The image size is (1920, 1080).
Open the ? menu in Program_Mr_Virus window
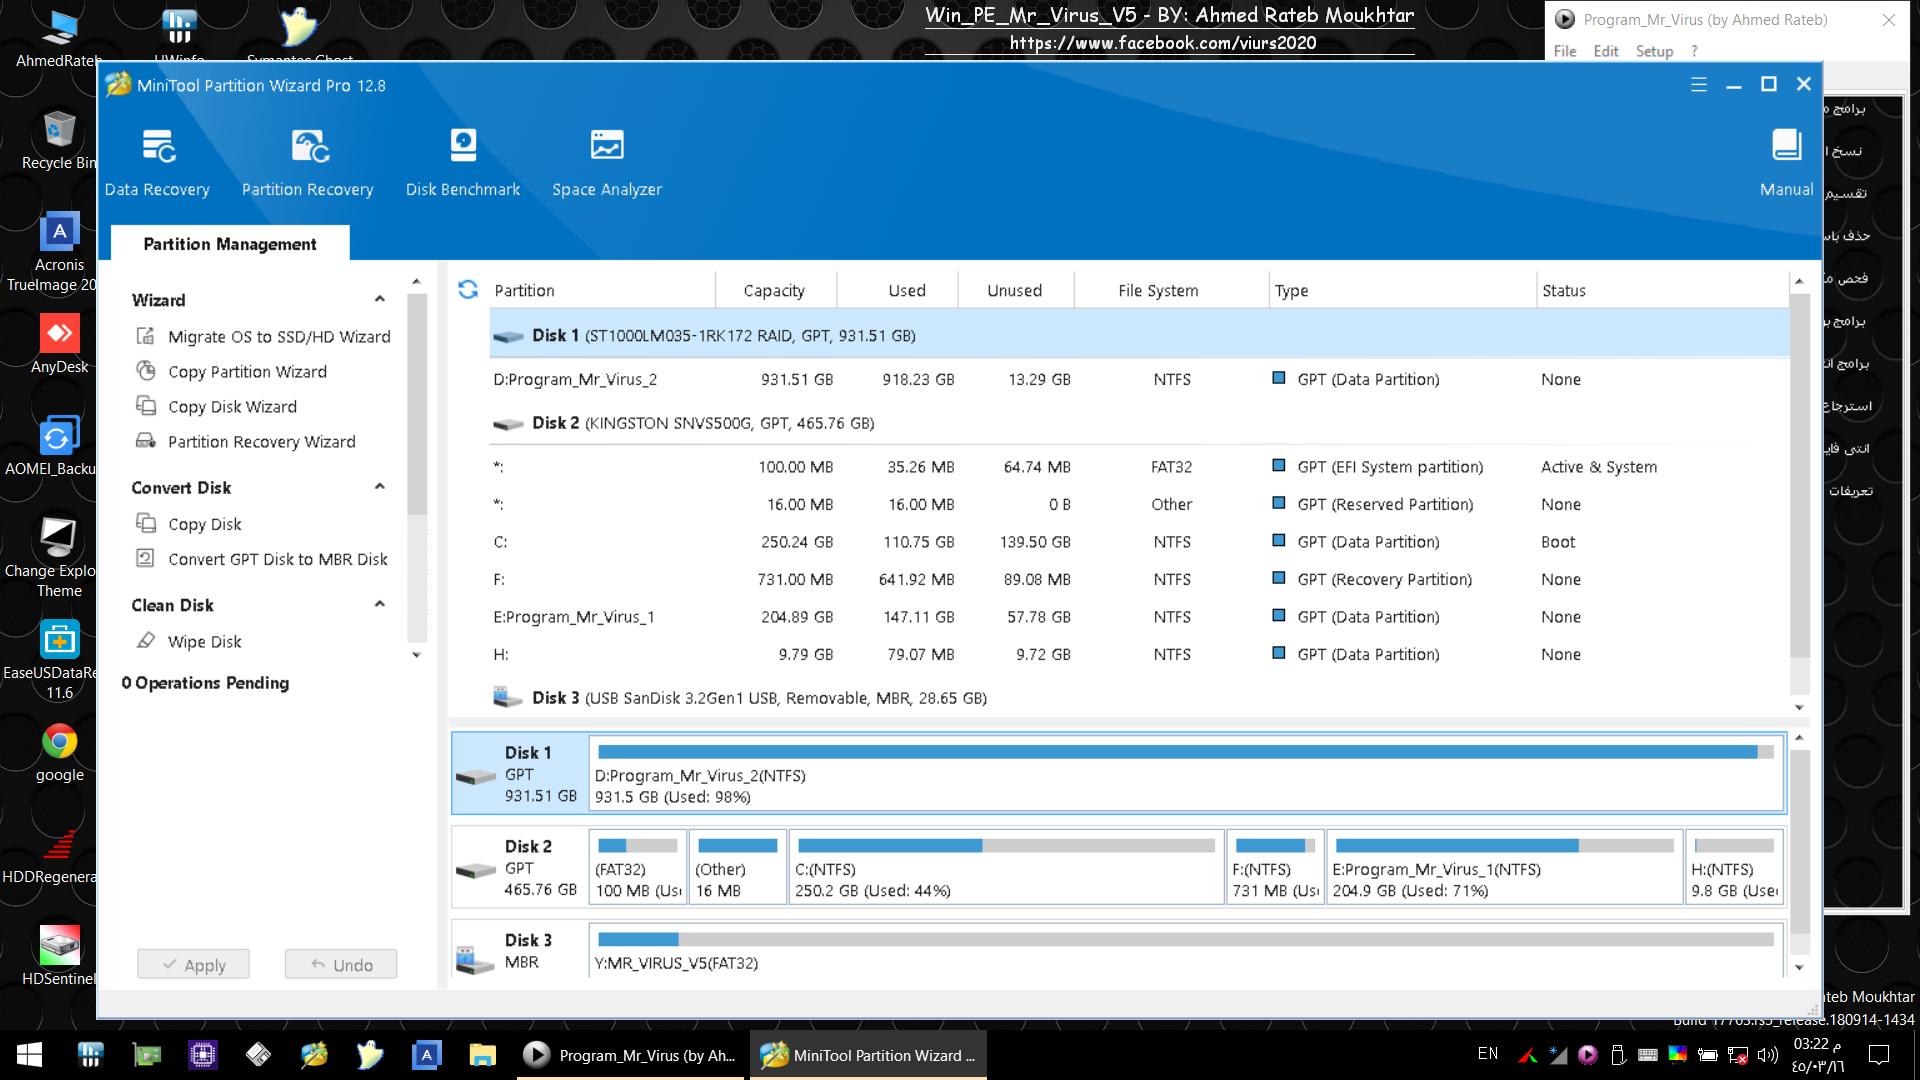[x=1694, y=51]
